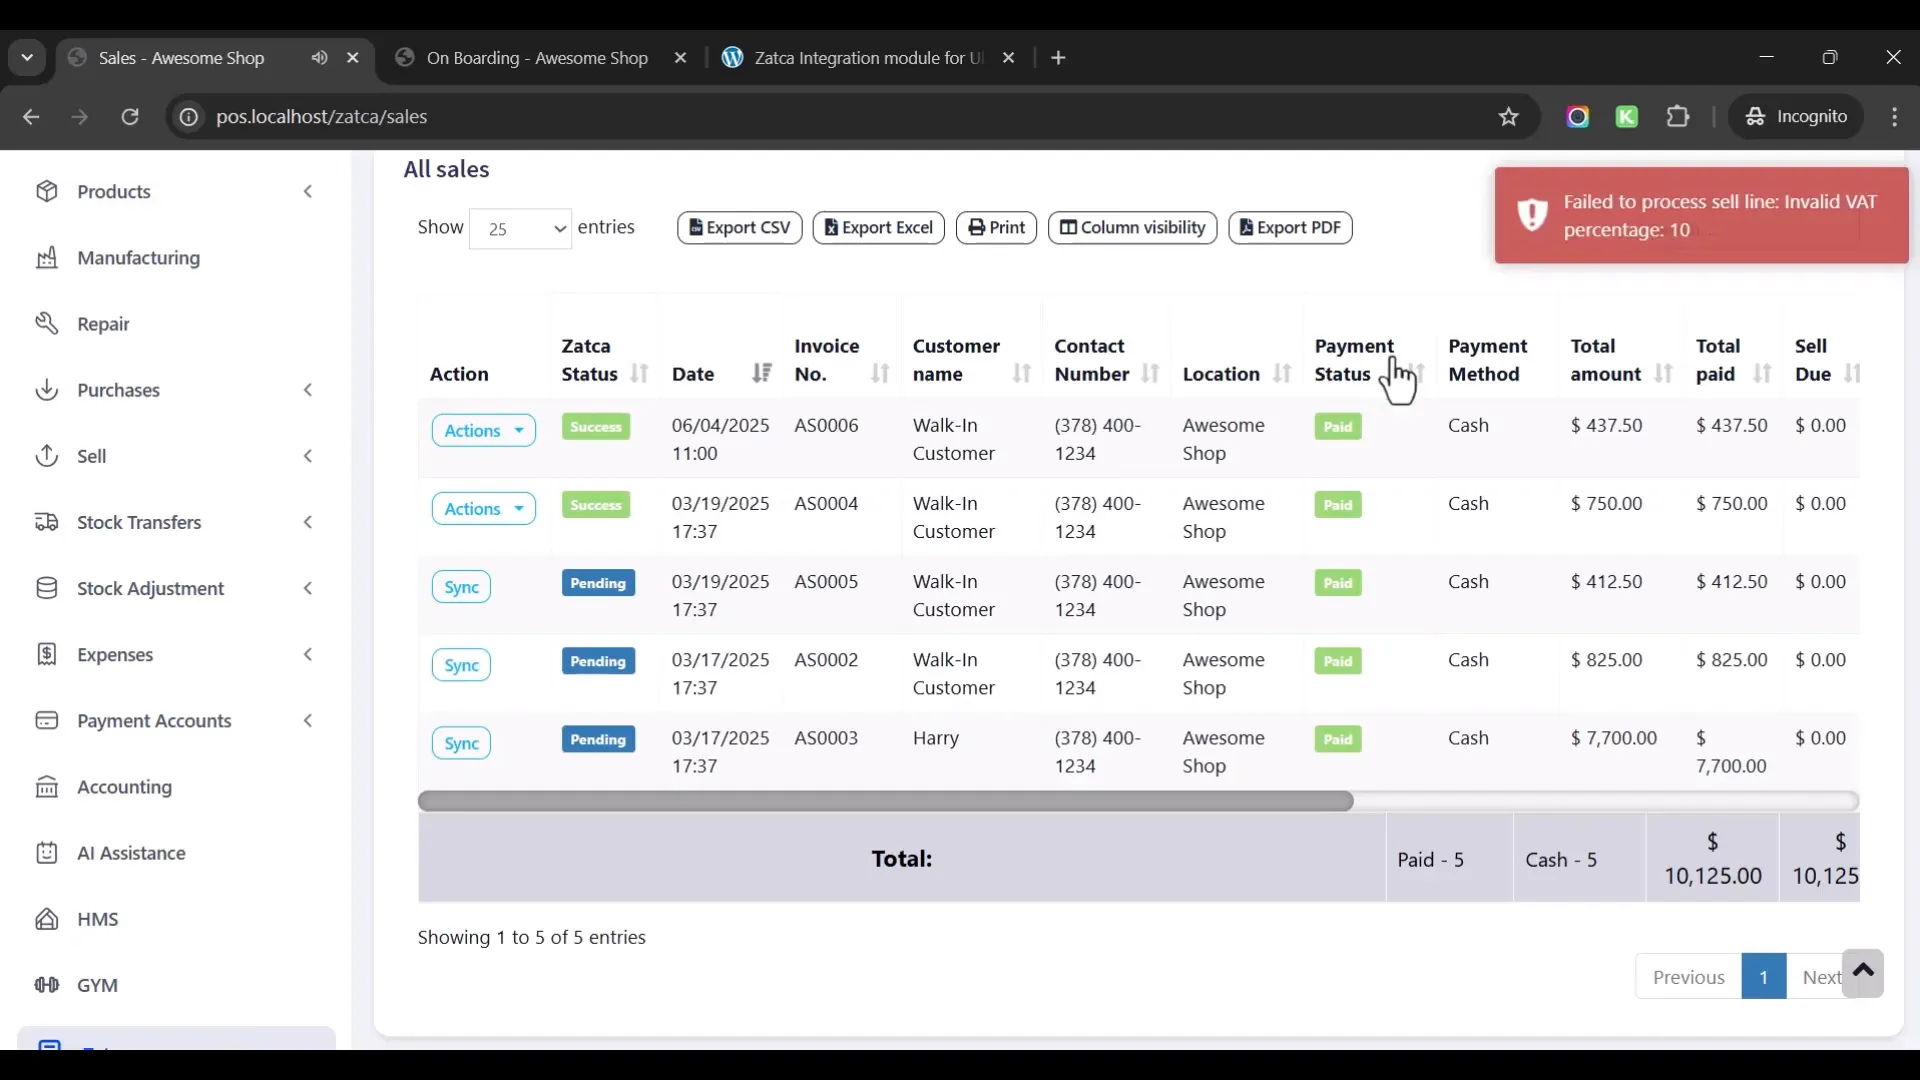
Task: Click the AI Assistance icon
Action: pyautogui.click(x=46, y=853)
